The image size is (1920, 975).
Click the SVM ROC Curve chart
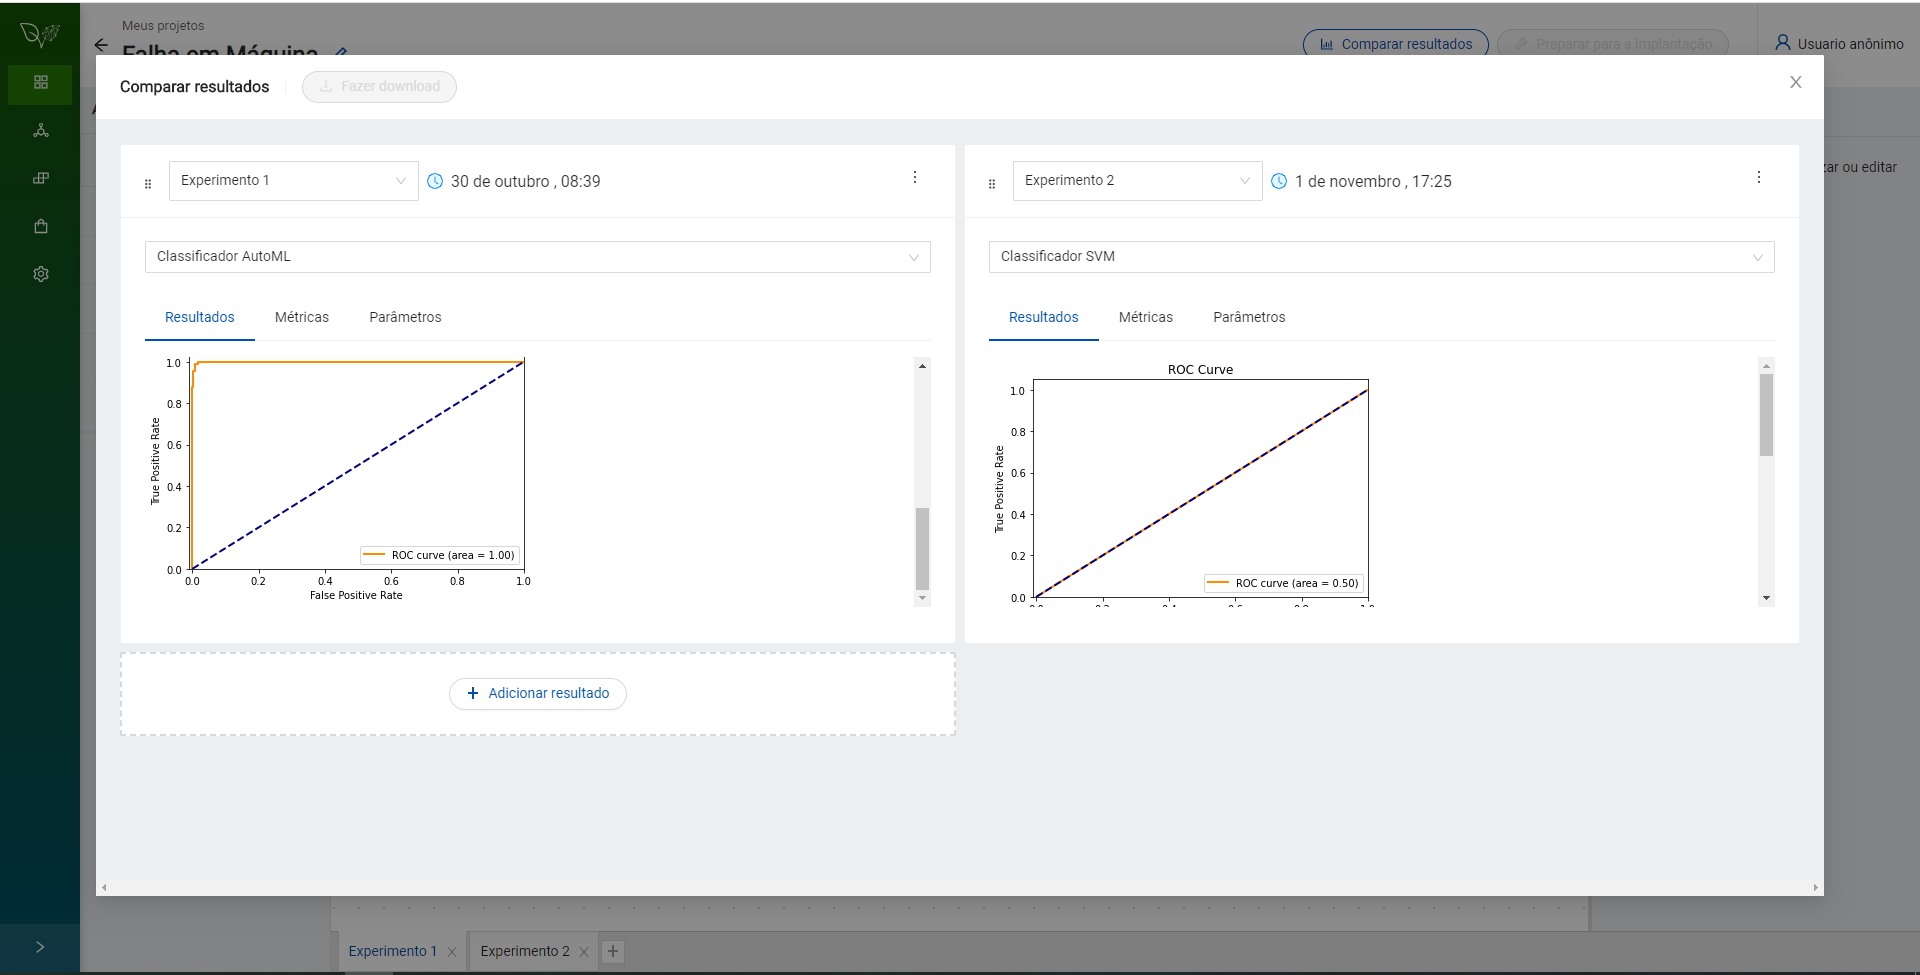pos(1185,483)
